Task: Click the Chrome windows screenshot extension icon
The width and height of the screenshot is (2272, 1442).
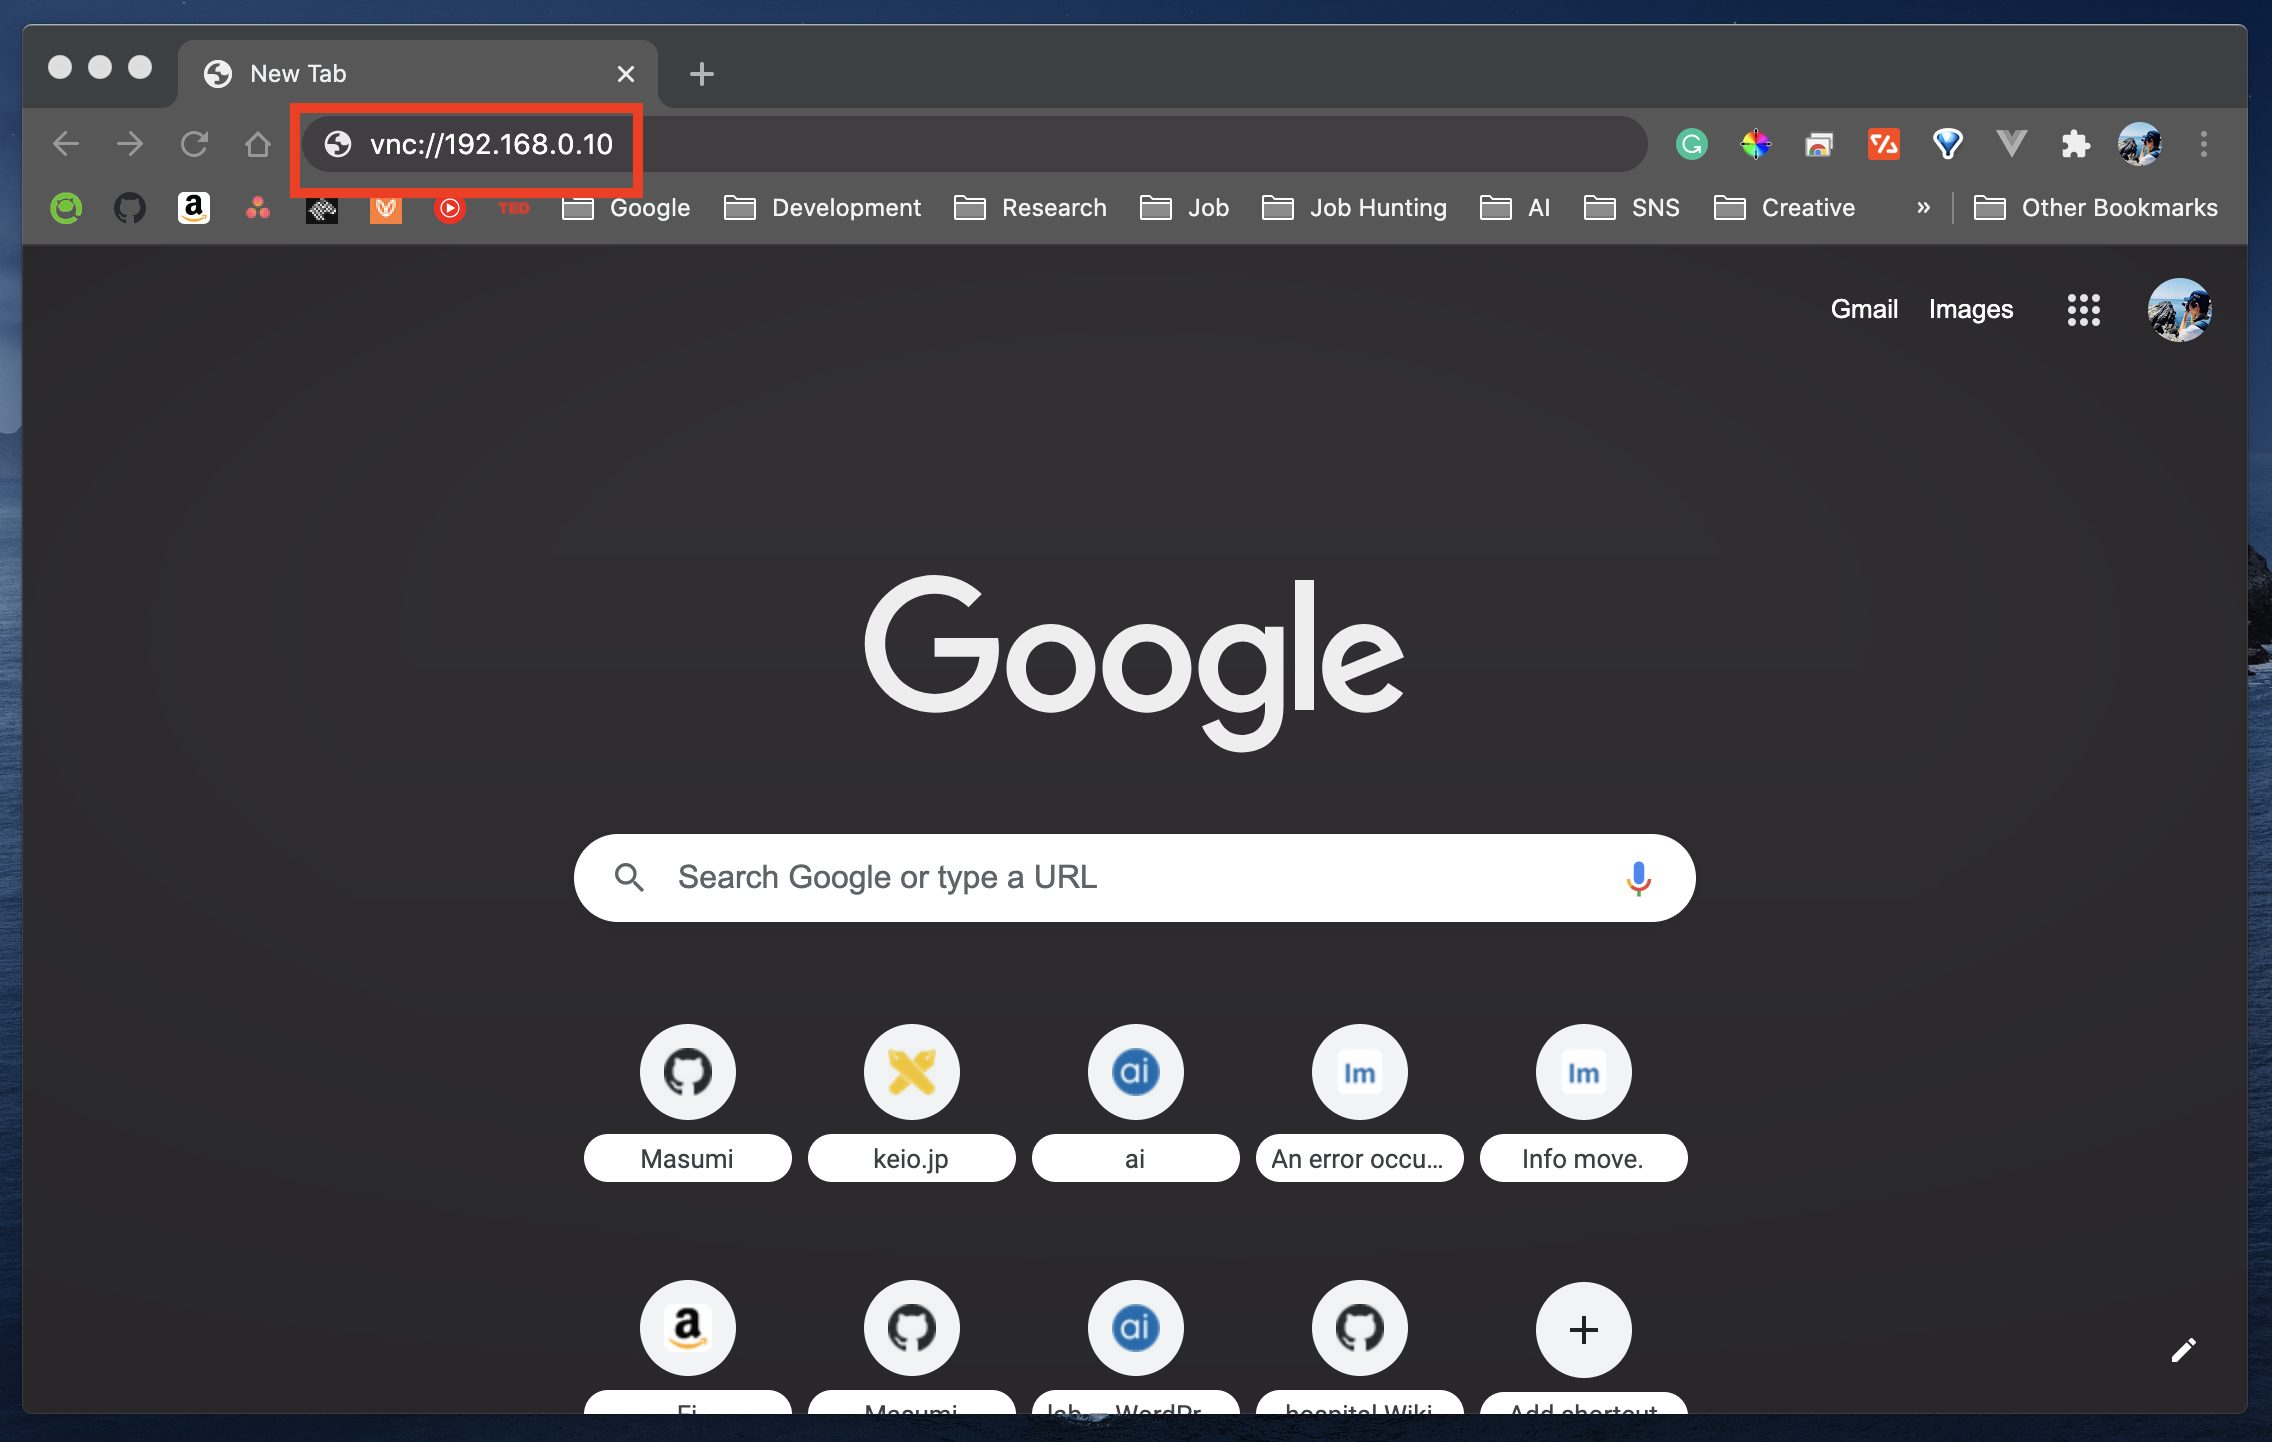Action: point(1819,144)
